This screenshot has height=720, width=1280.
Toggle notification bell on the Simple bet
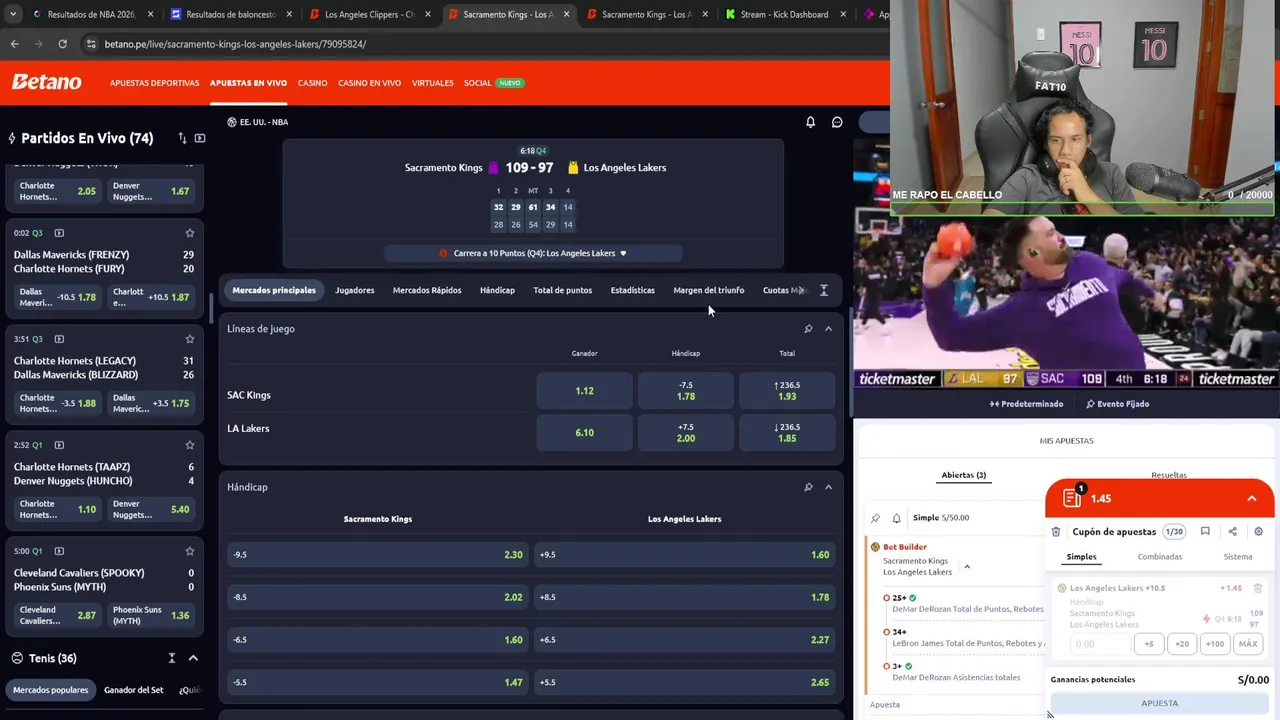pos(896,518)
